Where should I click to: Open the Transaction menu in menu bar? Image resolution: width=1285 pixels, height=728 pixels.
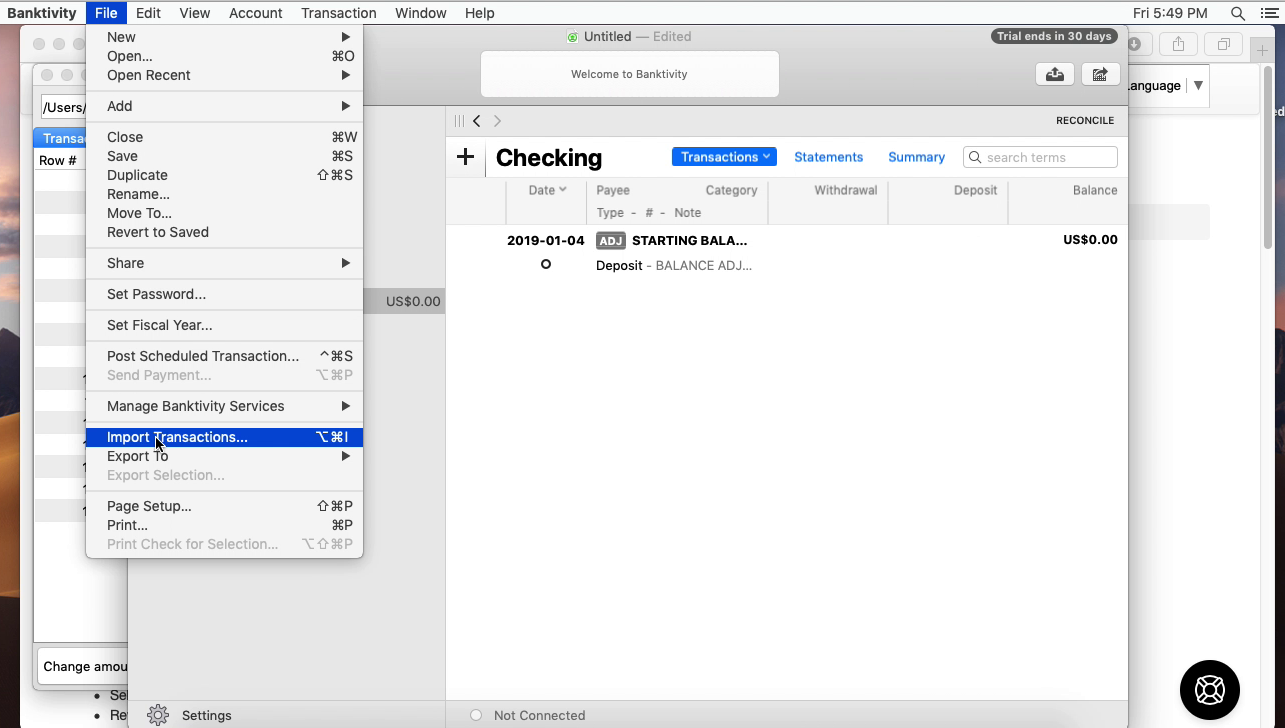pyautogui.click(x=338, y=13)
